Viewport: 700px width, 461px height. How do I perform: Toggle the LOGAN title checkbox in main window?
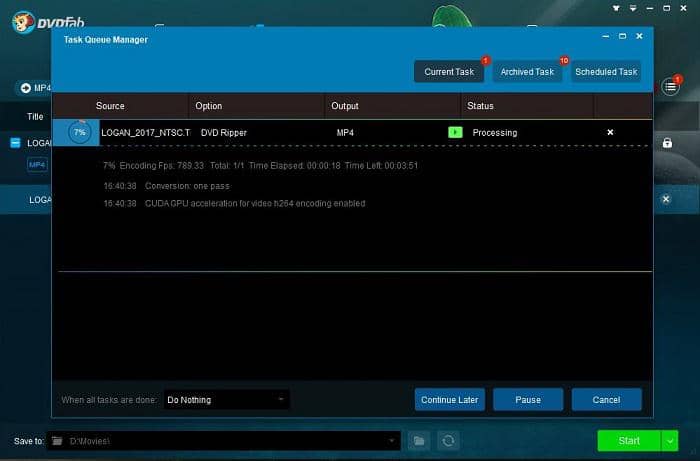click(15, 143)
